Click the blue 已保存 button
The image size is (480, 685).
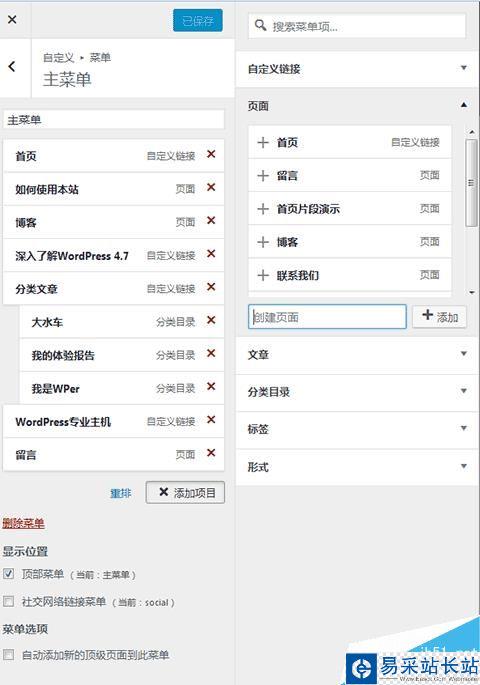pyautogui.click(x=198, y=21)
